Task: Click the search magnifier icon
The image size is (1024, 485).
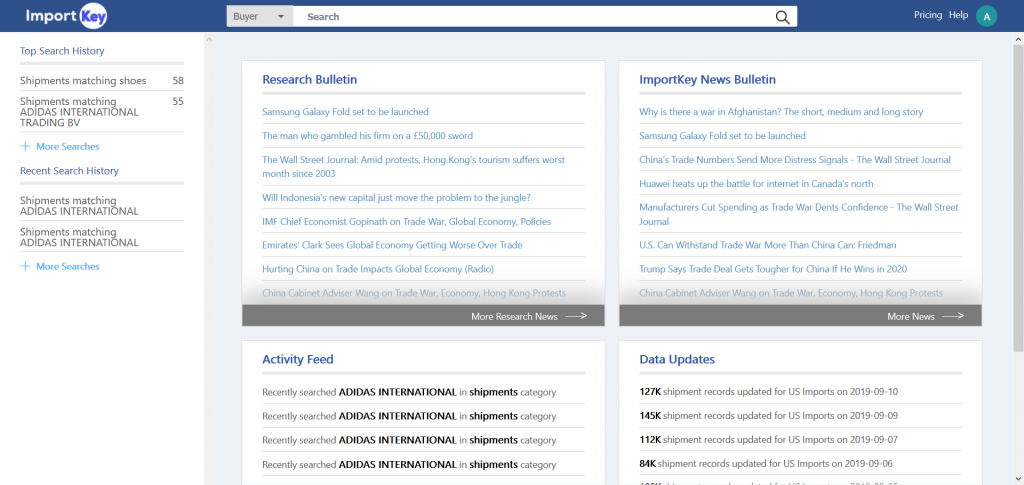Action: (x=782, y=17)
